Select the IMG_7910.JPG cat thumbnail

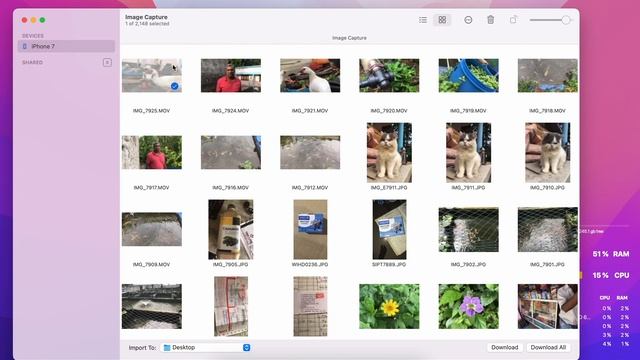[548, 153]
